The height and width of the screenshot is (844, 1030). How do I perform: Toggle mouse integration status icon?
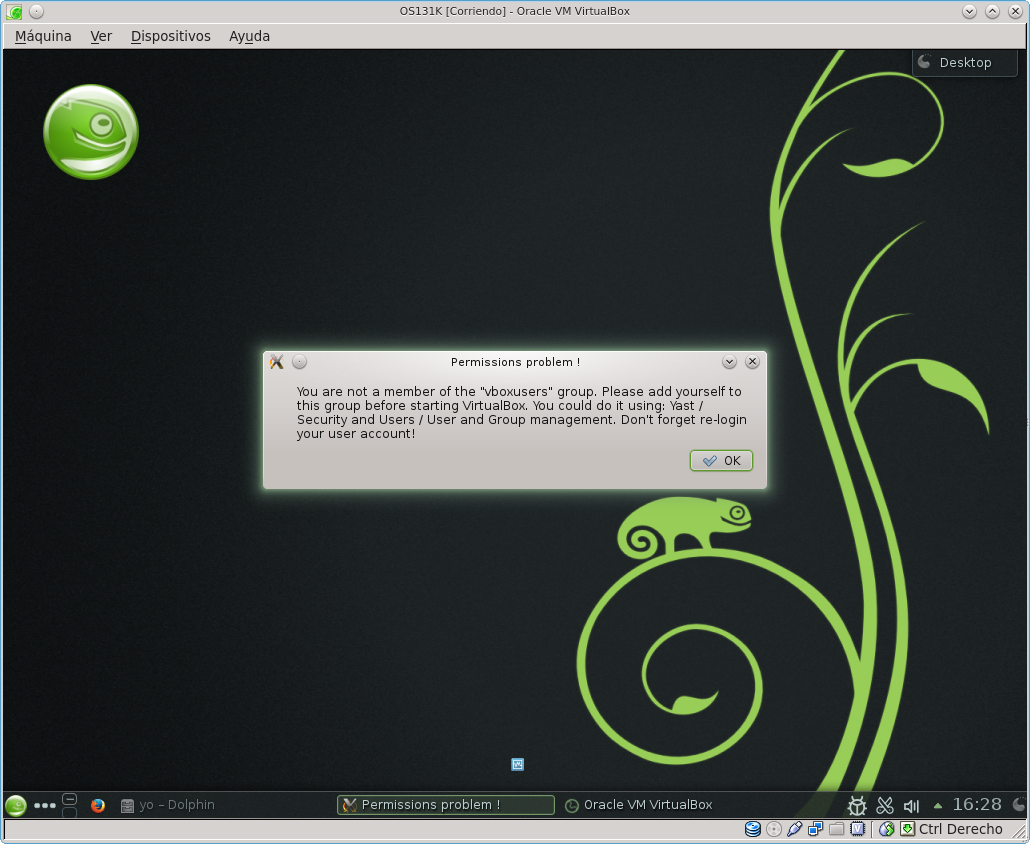[x=886, y=829]
